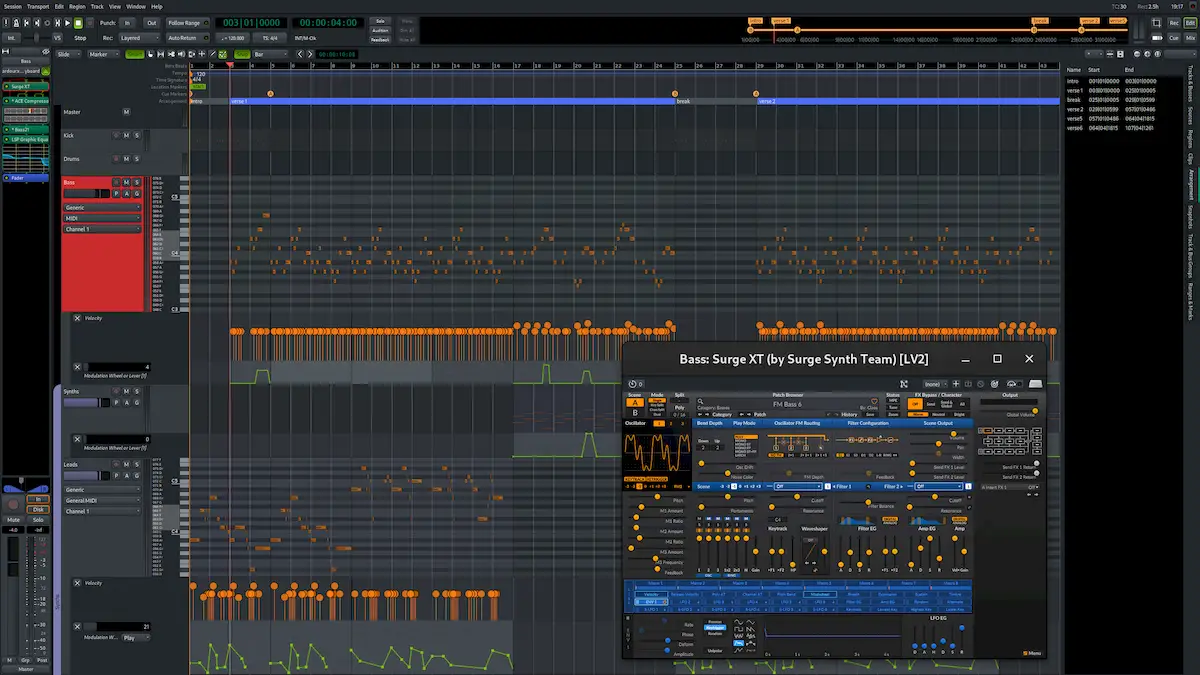The image size is (1200, 675).
Task: Open the Region menu
Action: (x=77, y=6)
